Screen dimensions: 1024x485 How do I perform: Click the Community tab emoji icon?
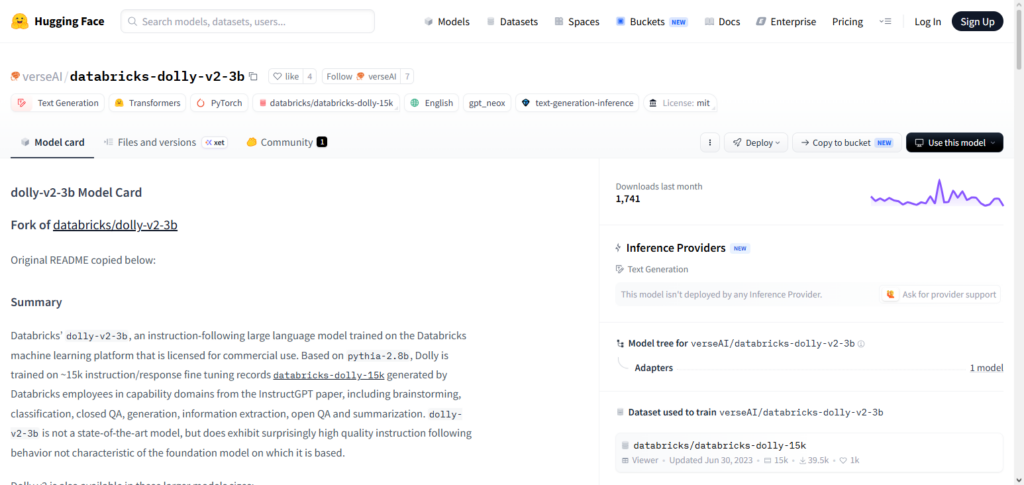tap(251, 142)
